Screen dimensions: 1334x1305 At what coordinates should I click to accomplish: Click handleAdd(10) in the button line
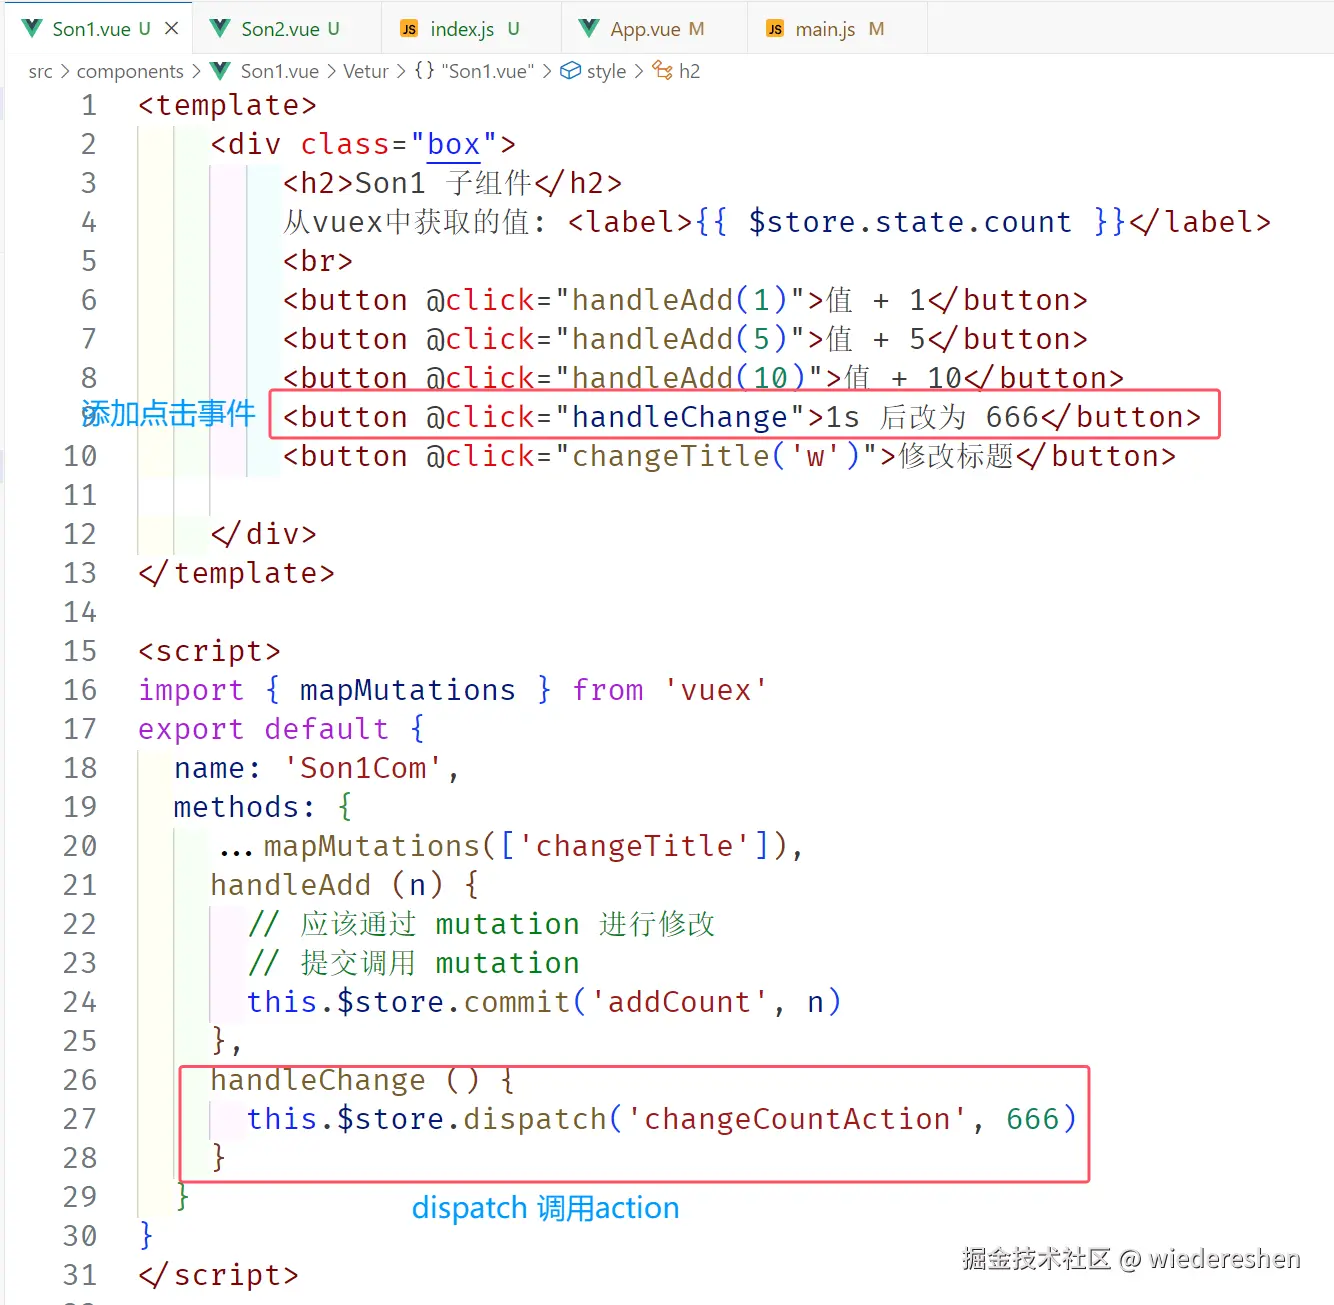[689, 377]
